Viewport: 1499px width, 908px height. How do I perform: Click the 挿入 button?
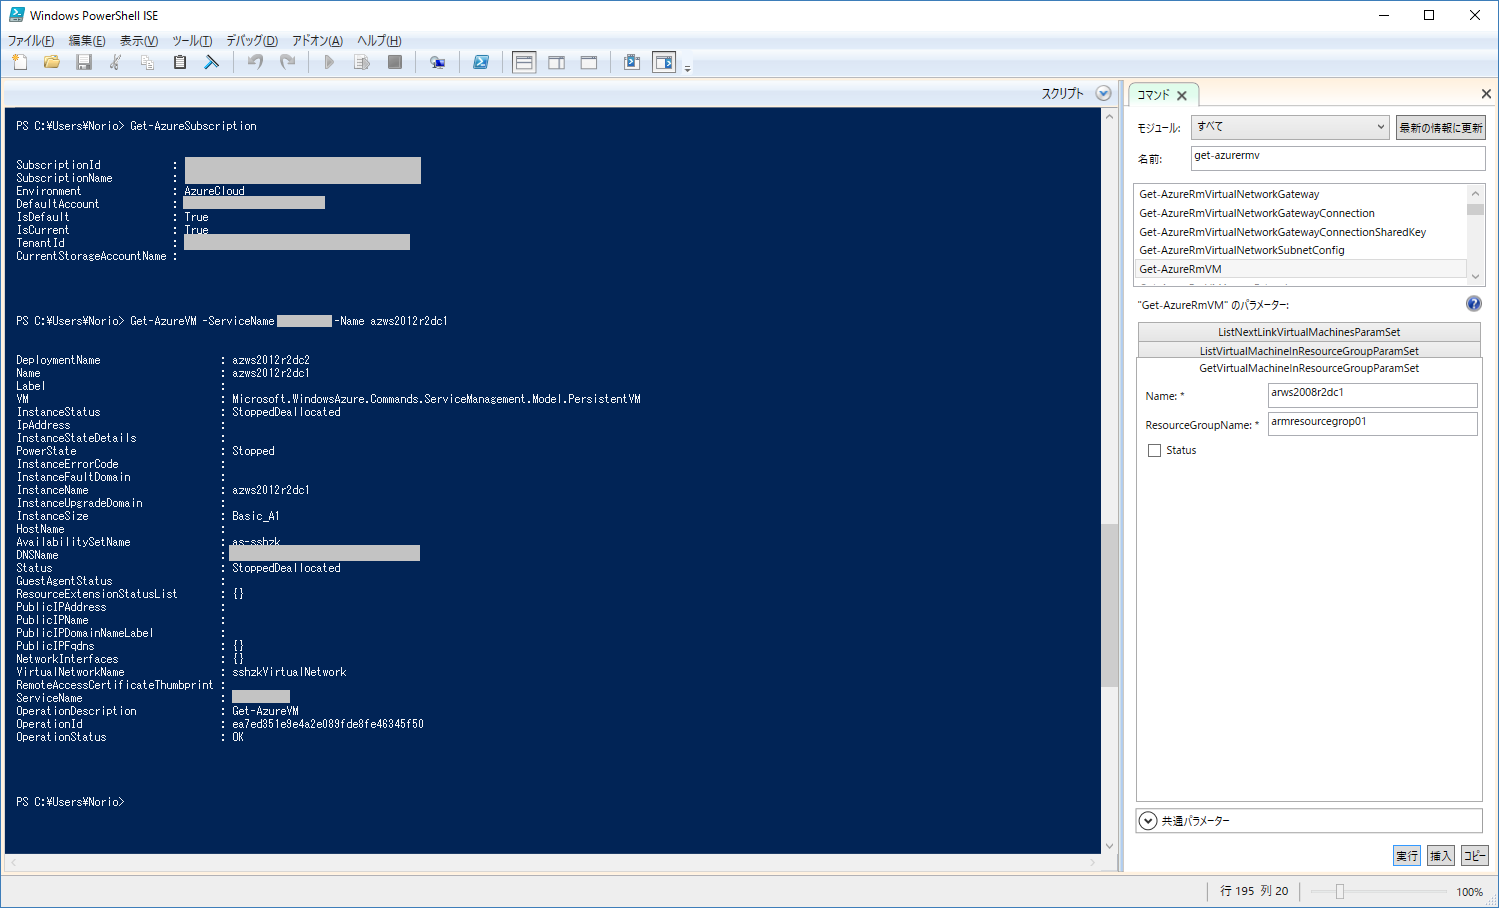pos(1440,856)
